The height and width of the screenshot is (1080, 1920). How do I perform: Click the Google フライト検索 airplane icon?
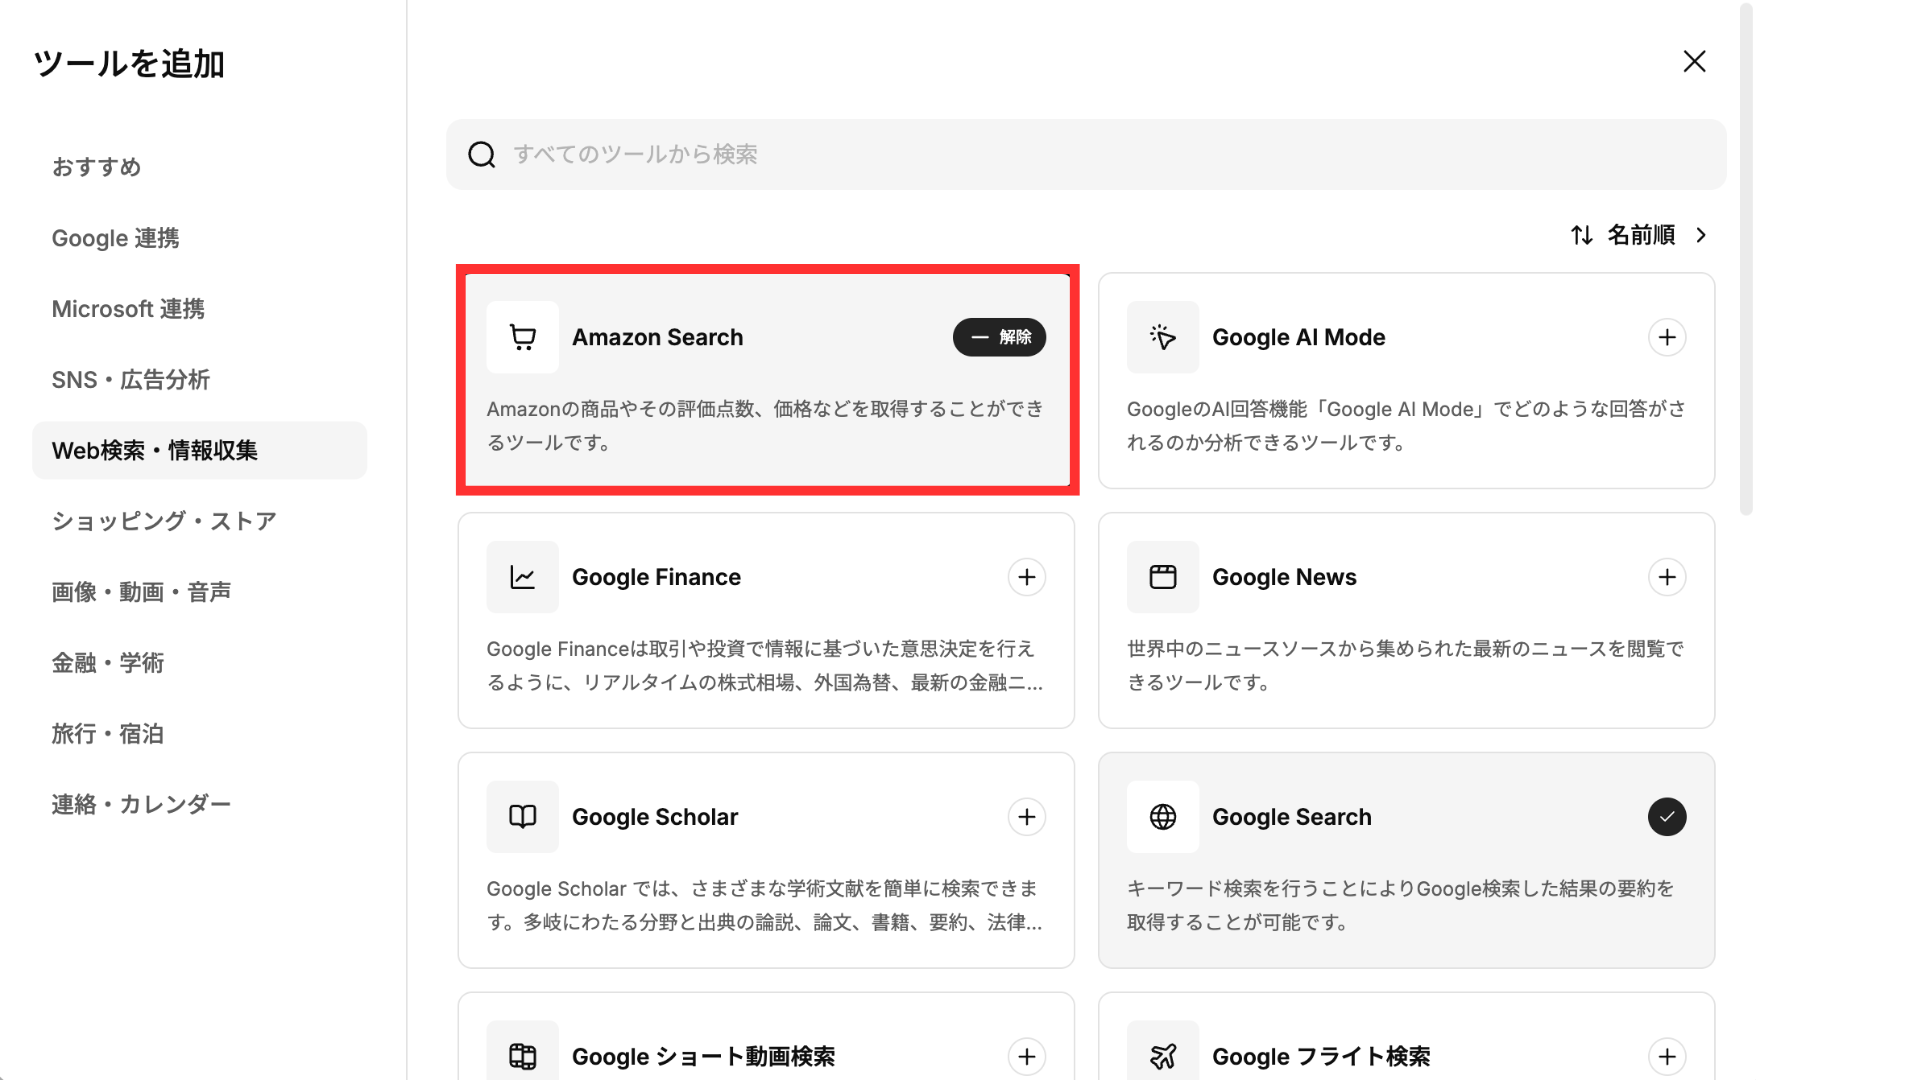point(1162,1056)
